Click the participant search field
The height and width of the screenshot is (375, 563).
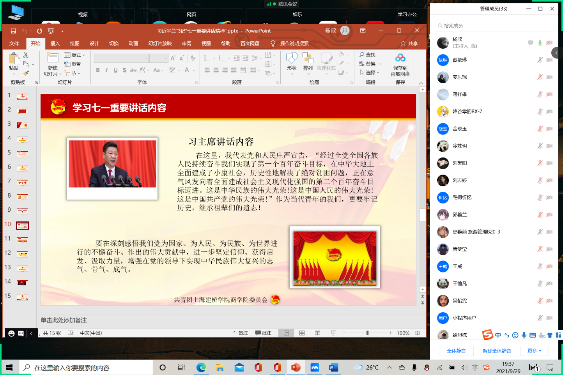493,26
